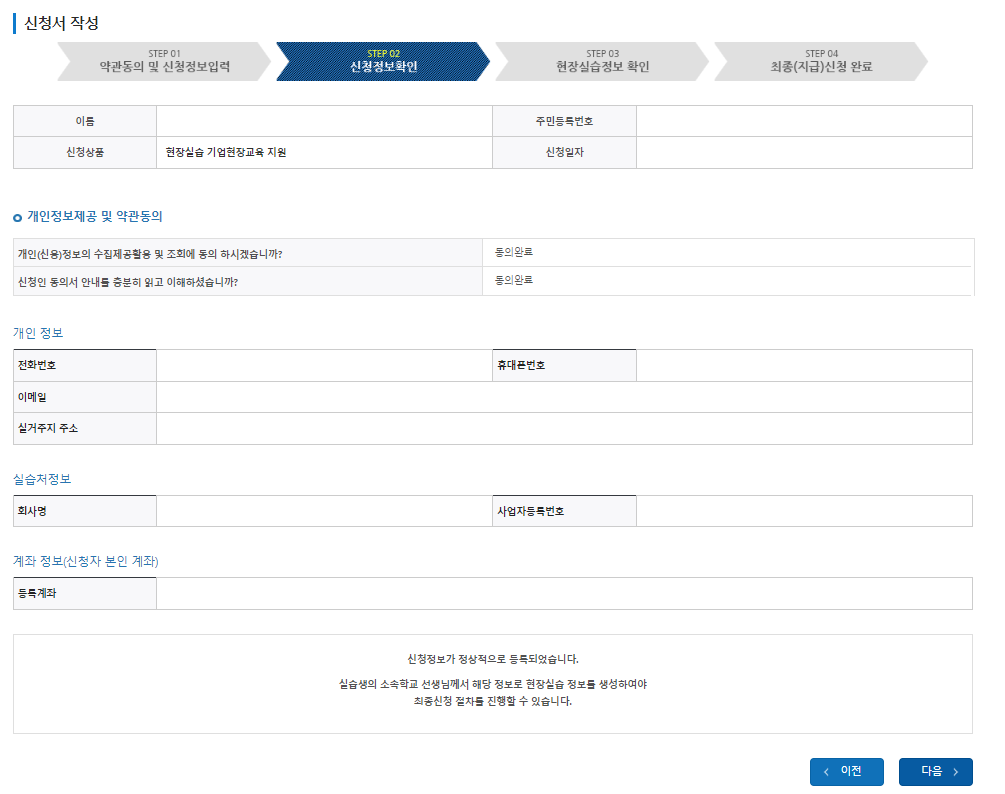Click the 주민등록번호 label cell
Image resolution: width=1005 pixels, height=794 pixels.
coord(564,121)
